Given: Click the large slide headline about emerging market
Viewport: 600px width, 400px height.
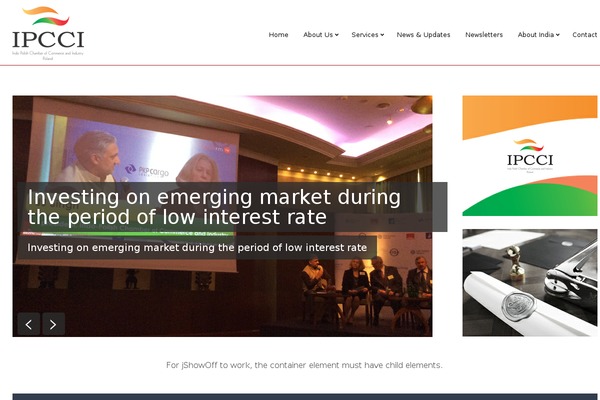Looking at the screenshot, I should pyautogui.click(x=214, y=207).
